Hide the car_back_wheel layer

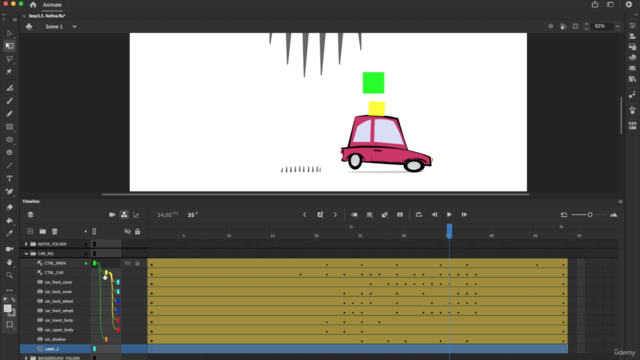[40, 301]
